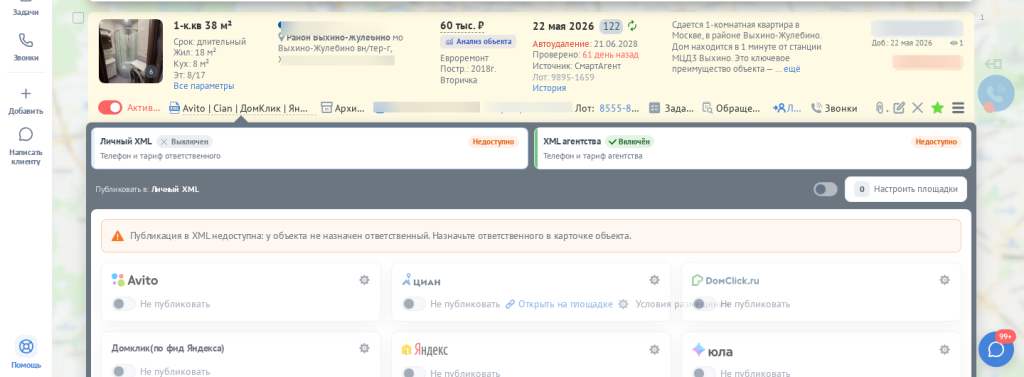Image resolution: width=1024 pixels, height=377 pixels.
Task: Click Настроить площадки button
Action: coord(906,189)
